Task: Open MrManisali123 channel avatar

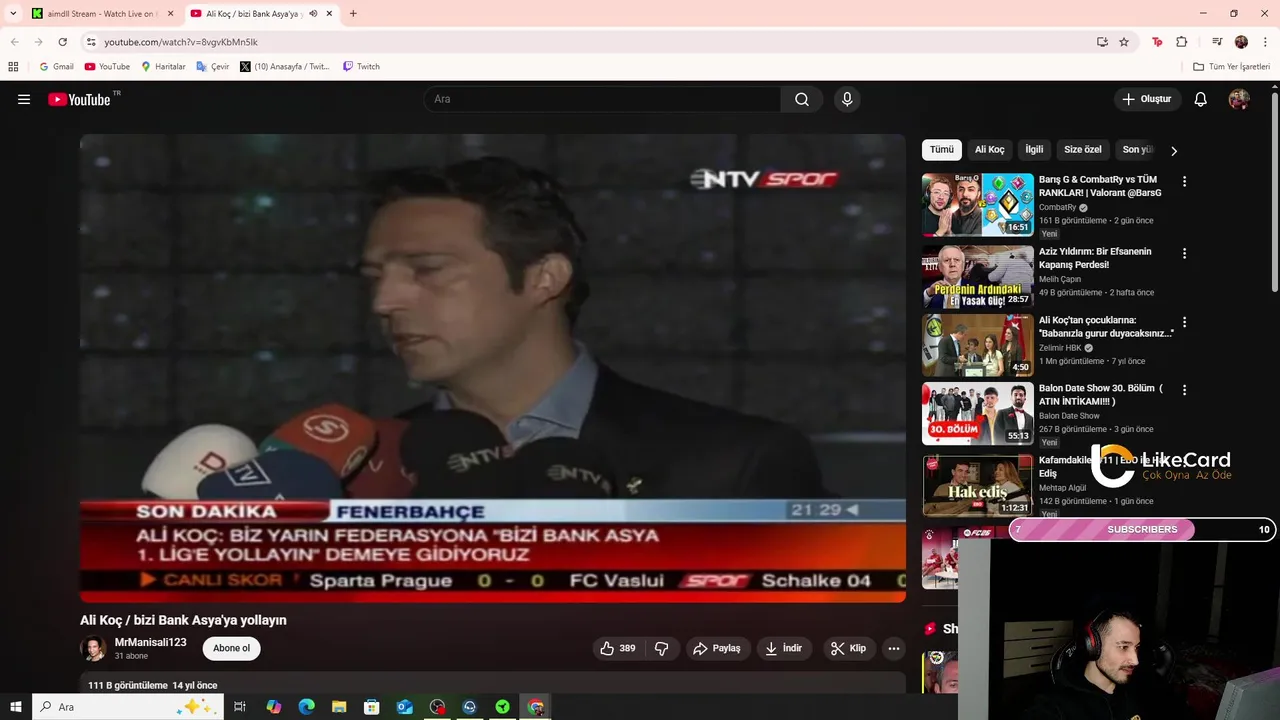Action: coord(93,648)
